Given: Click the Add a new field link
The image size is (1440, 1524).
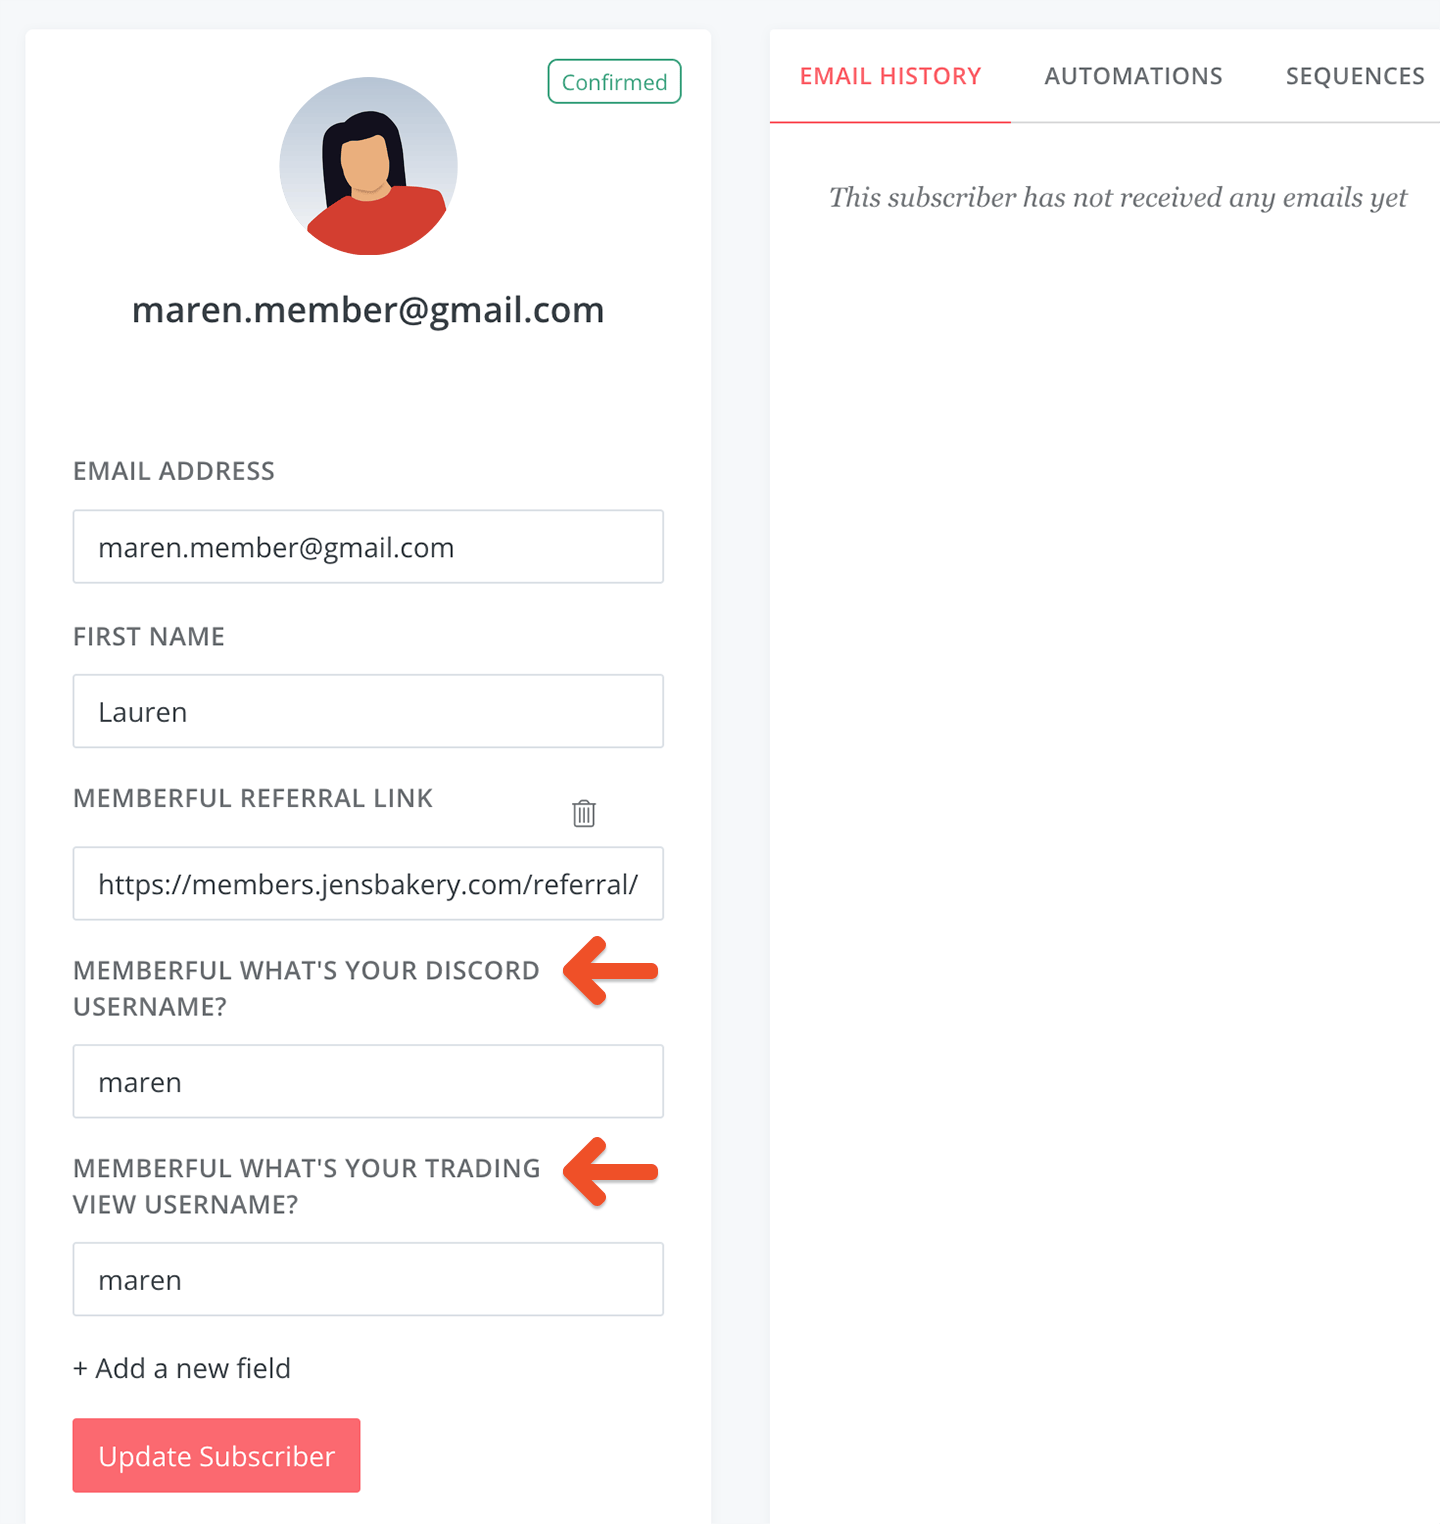Looking at the screenshot, I should (182, 1368).
